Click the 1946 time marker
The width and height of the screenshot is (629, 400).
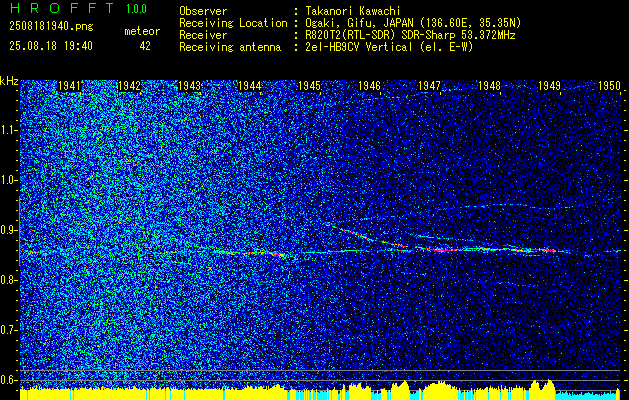coord(369,85)
